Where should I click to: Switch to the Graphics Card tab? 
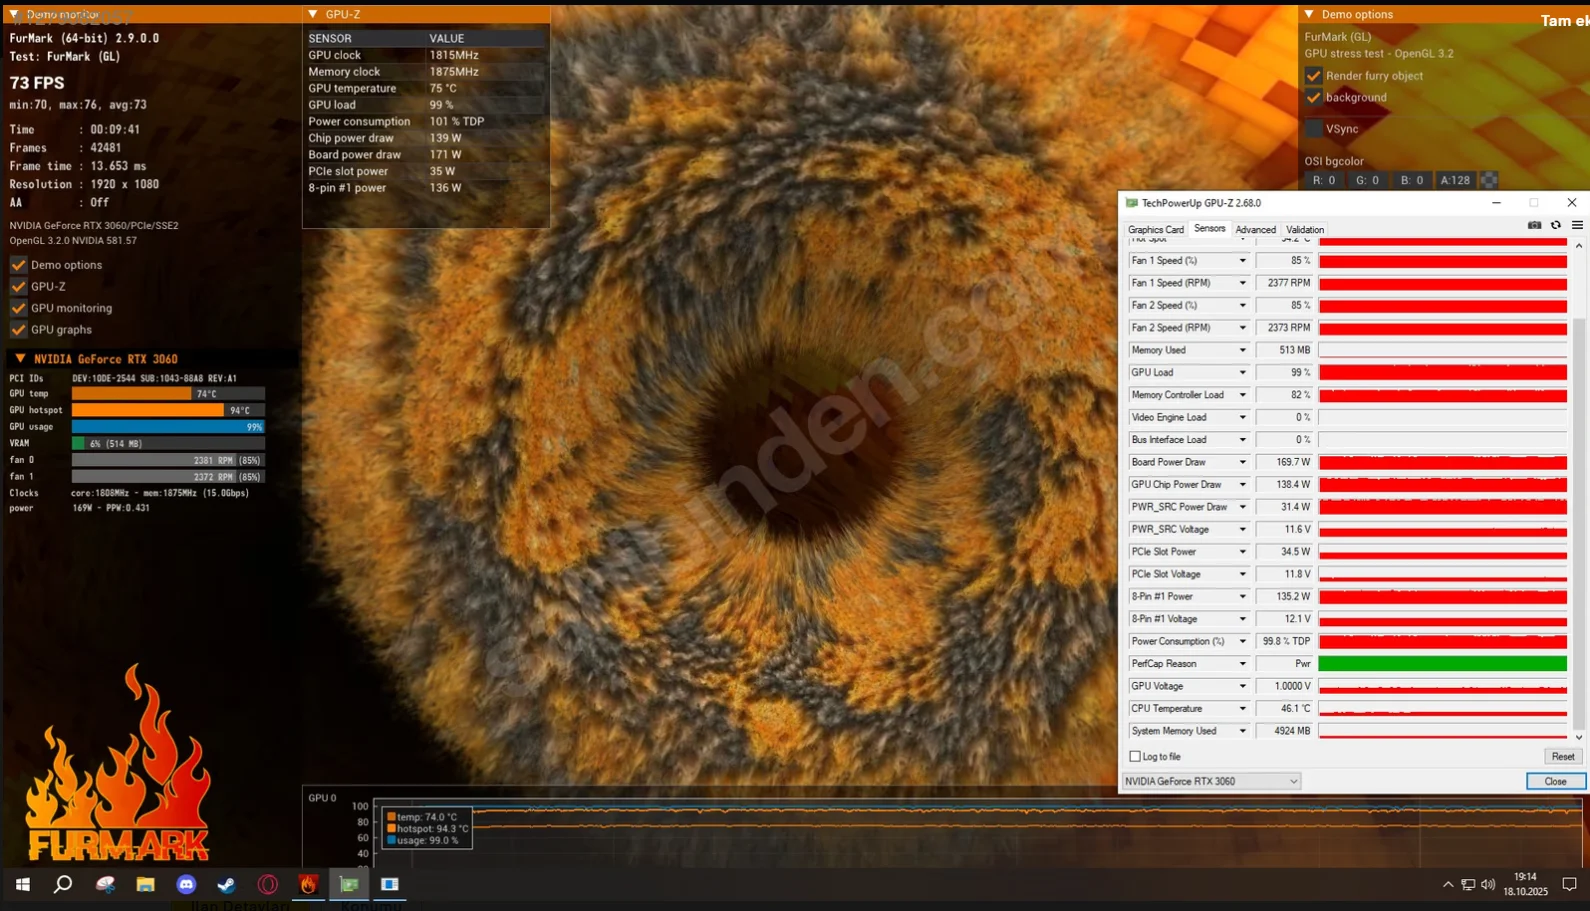click(x=1155, y=230)
